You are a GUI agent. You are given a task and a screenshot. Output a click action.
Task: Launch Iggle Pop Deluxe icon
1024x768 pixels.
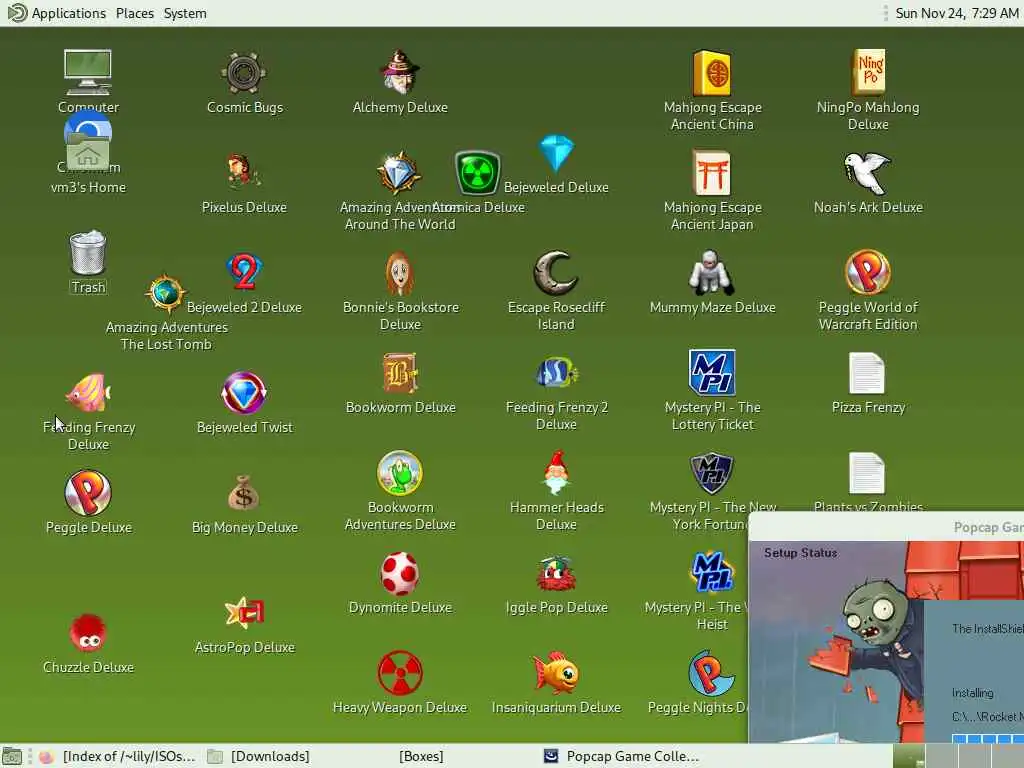(556, 573)
